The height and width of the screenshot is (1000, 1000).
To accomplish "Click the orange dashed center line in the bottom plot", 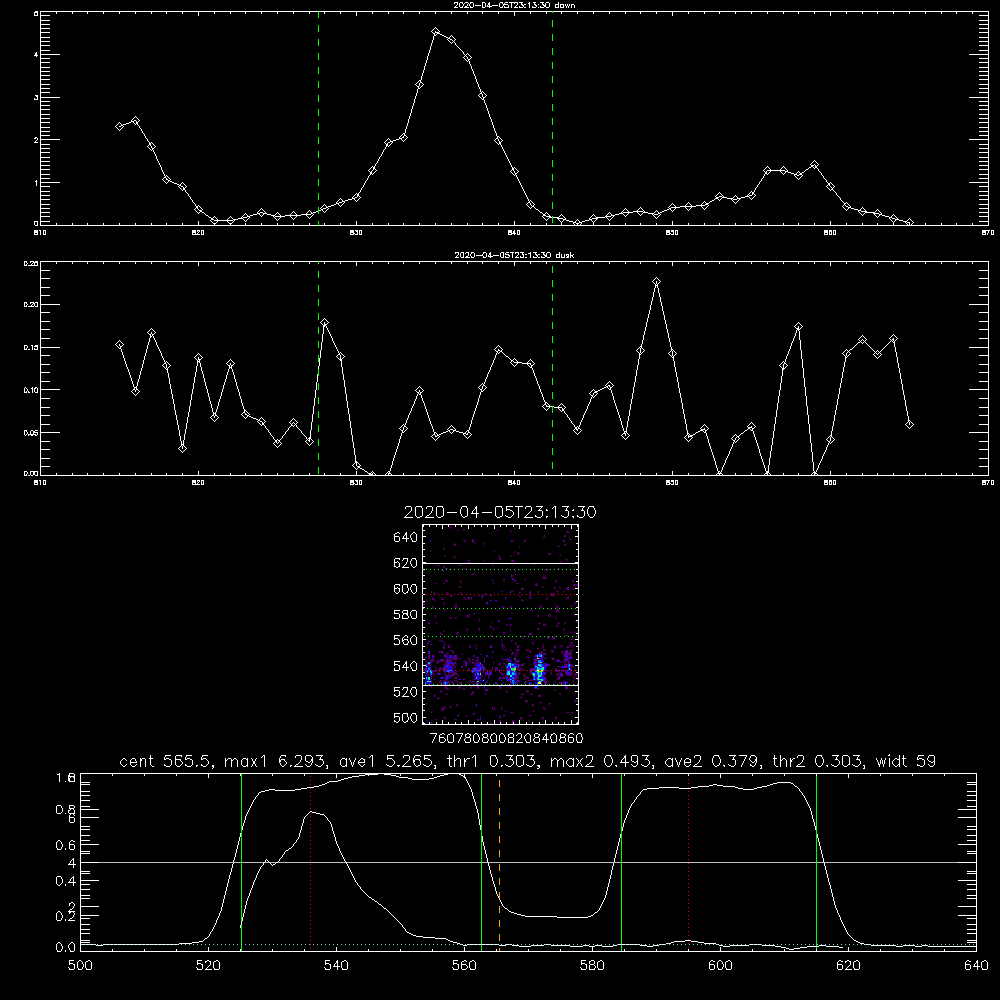I will (499, 861).
